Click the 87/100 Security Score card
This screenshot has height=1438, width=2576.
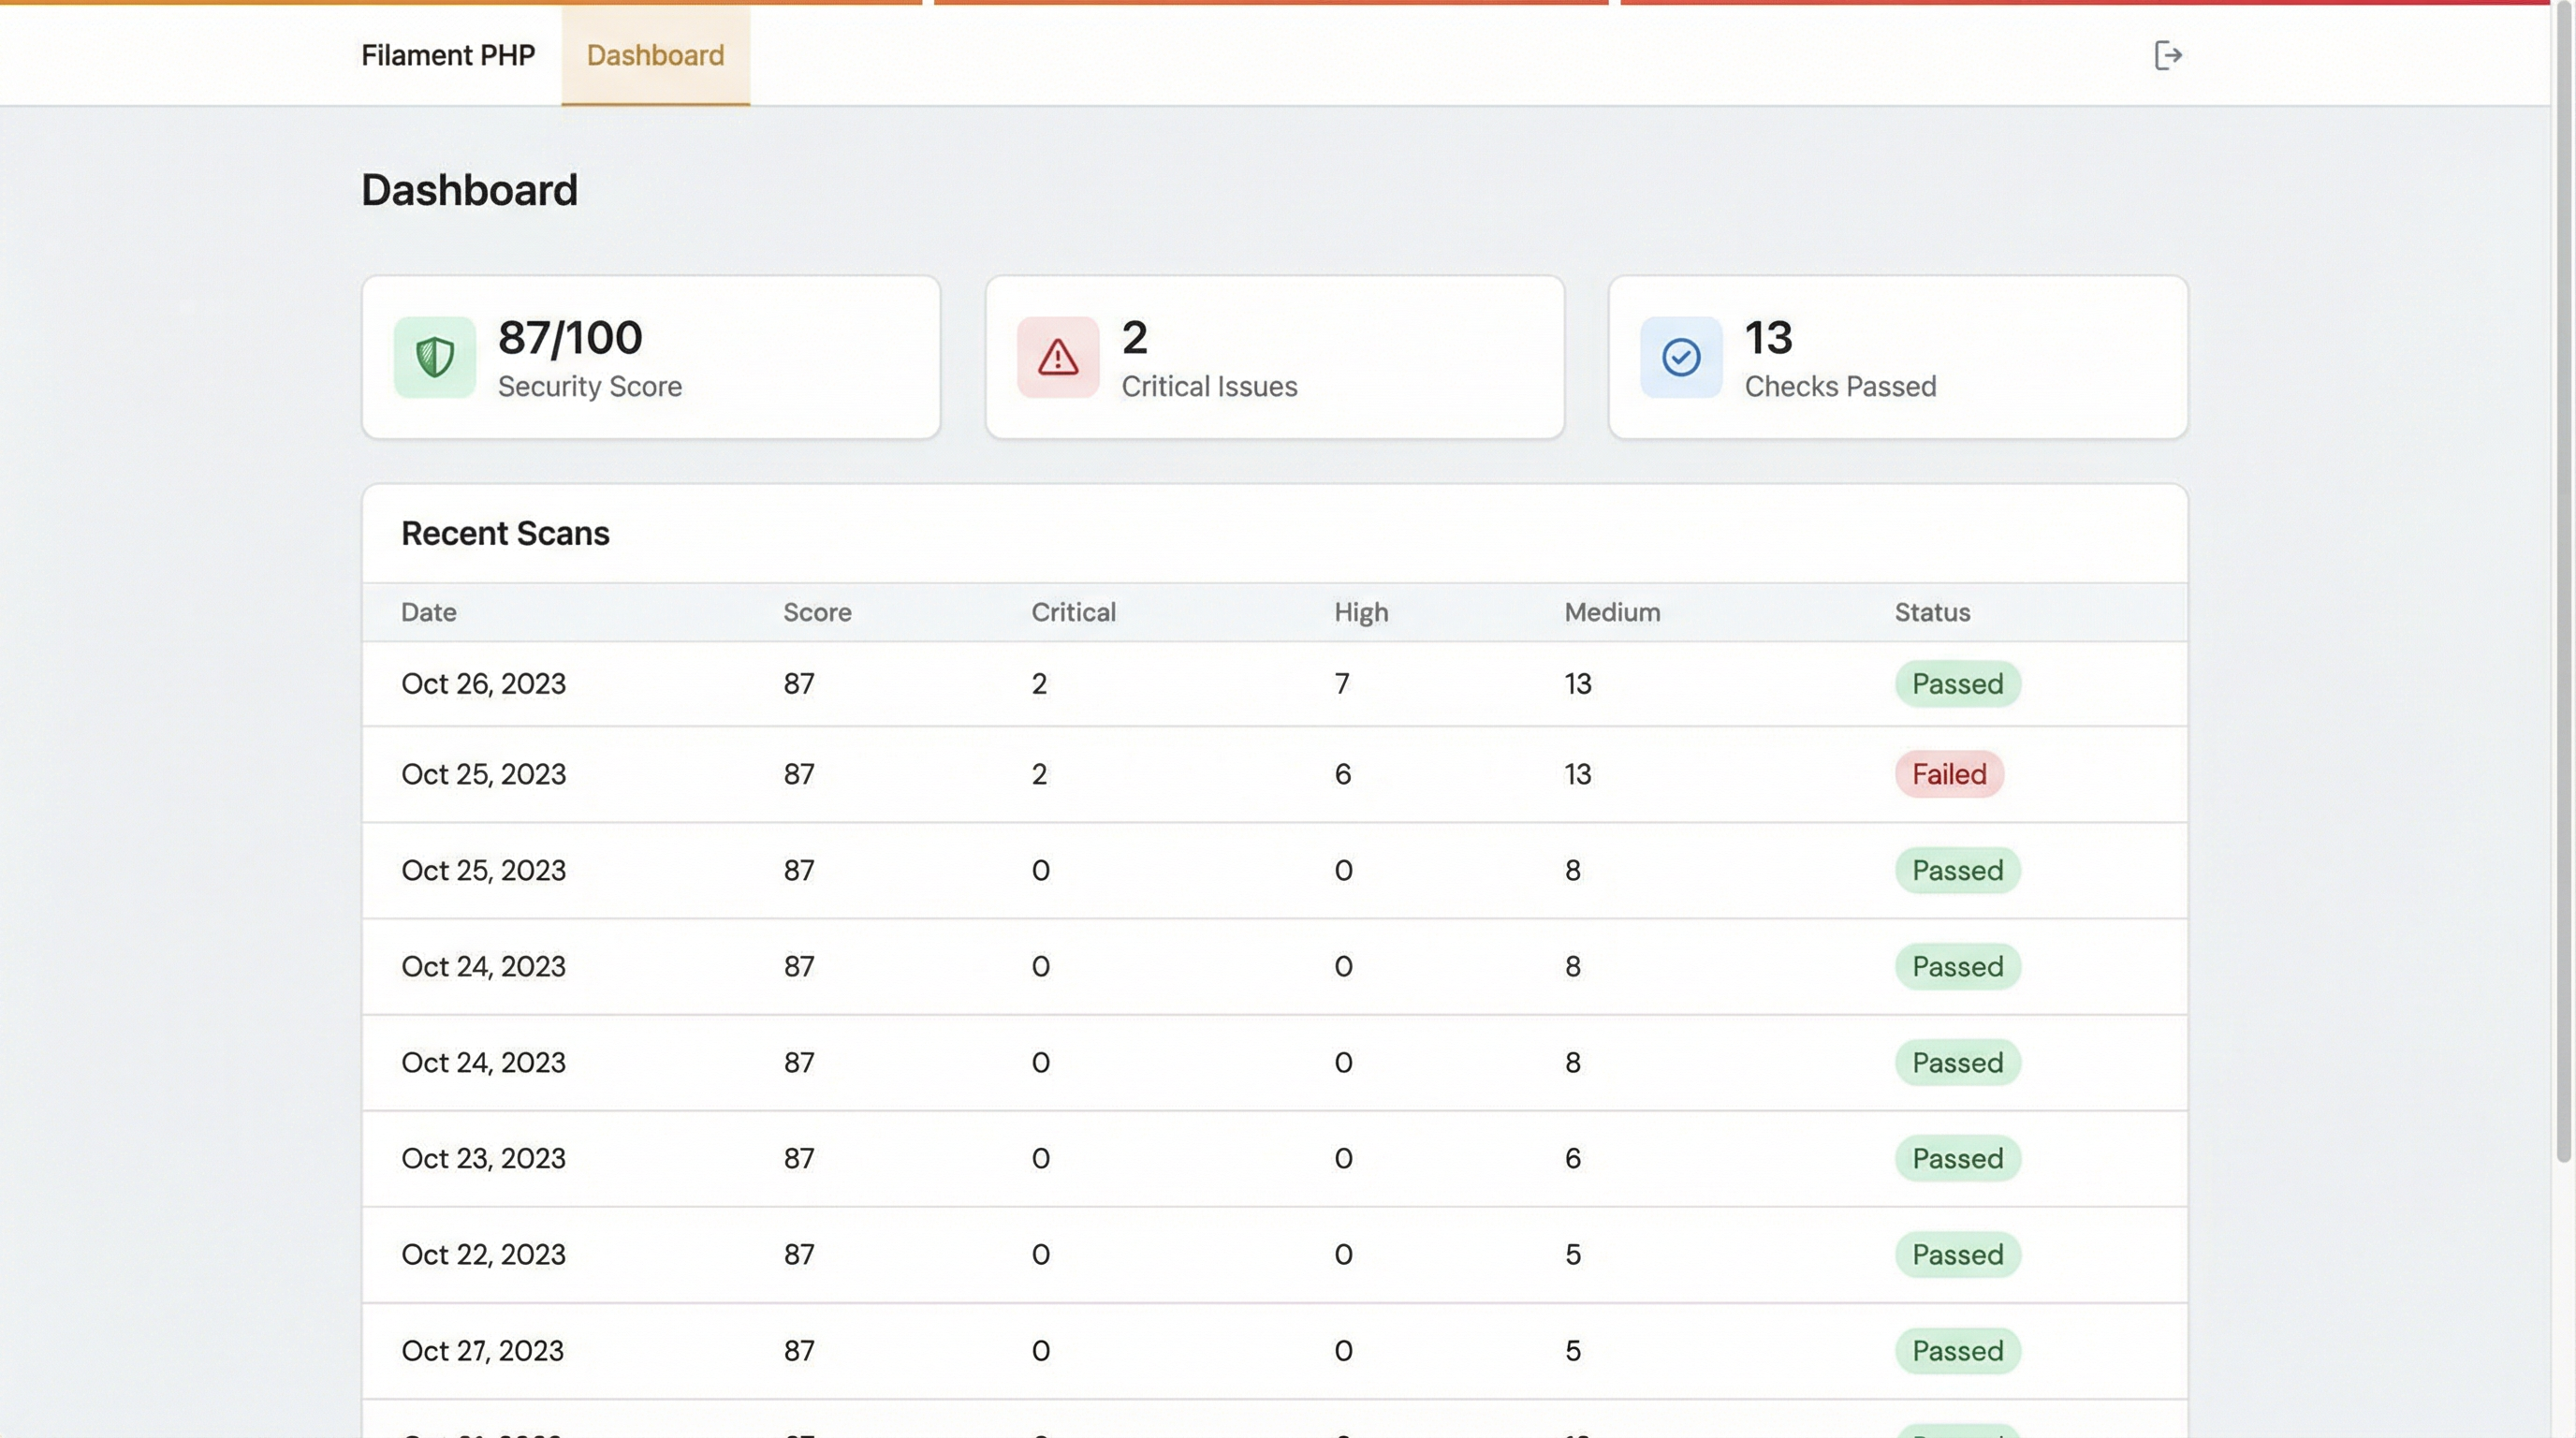651,357
